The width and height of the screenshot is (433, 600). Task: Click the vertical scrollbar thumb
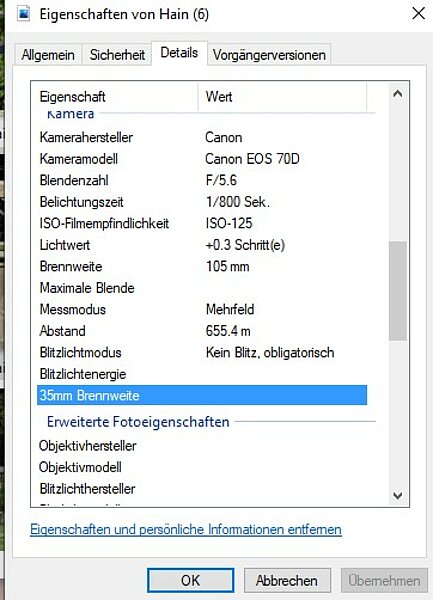pos(398,290)
